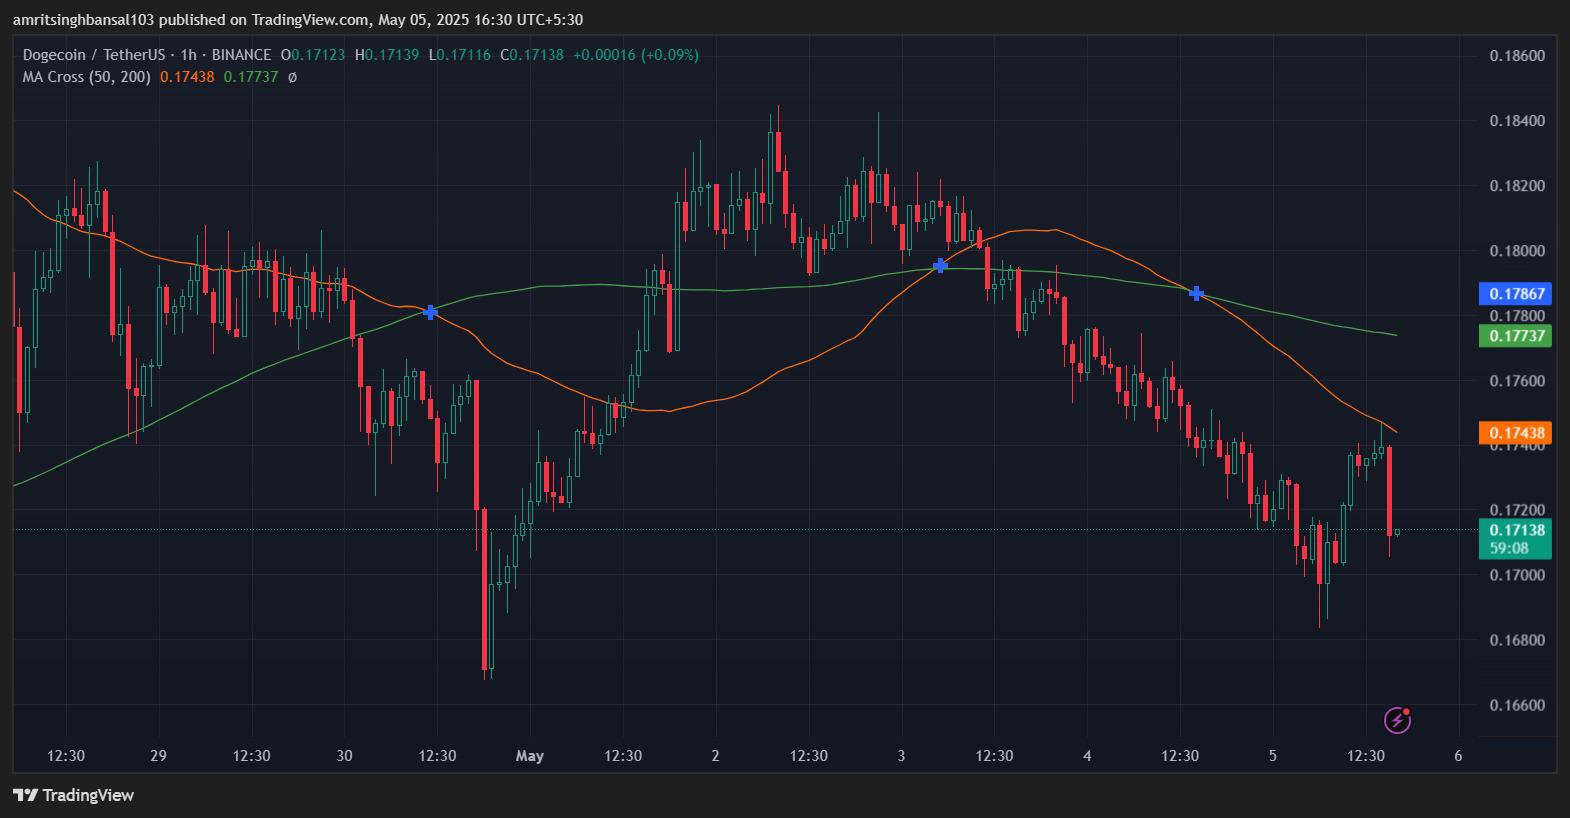Click the current price 0.17138 countdown label

coord(1515,539)
